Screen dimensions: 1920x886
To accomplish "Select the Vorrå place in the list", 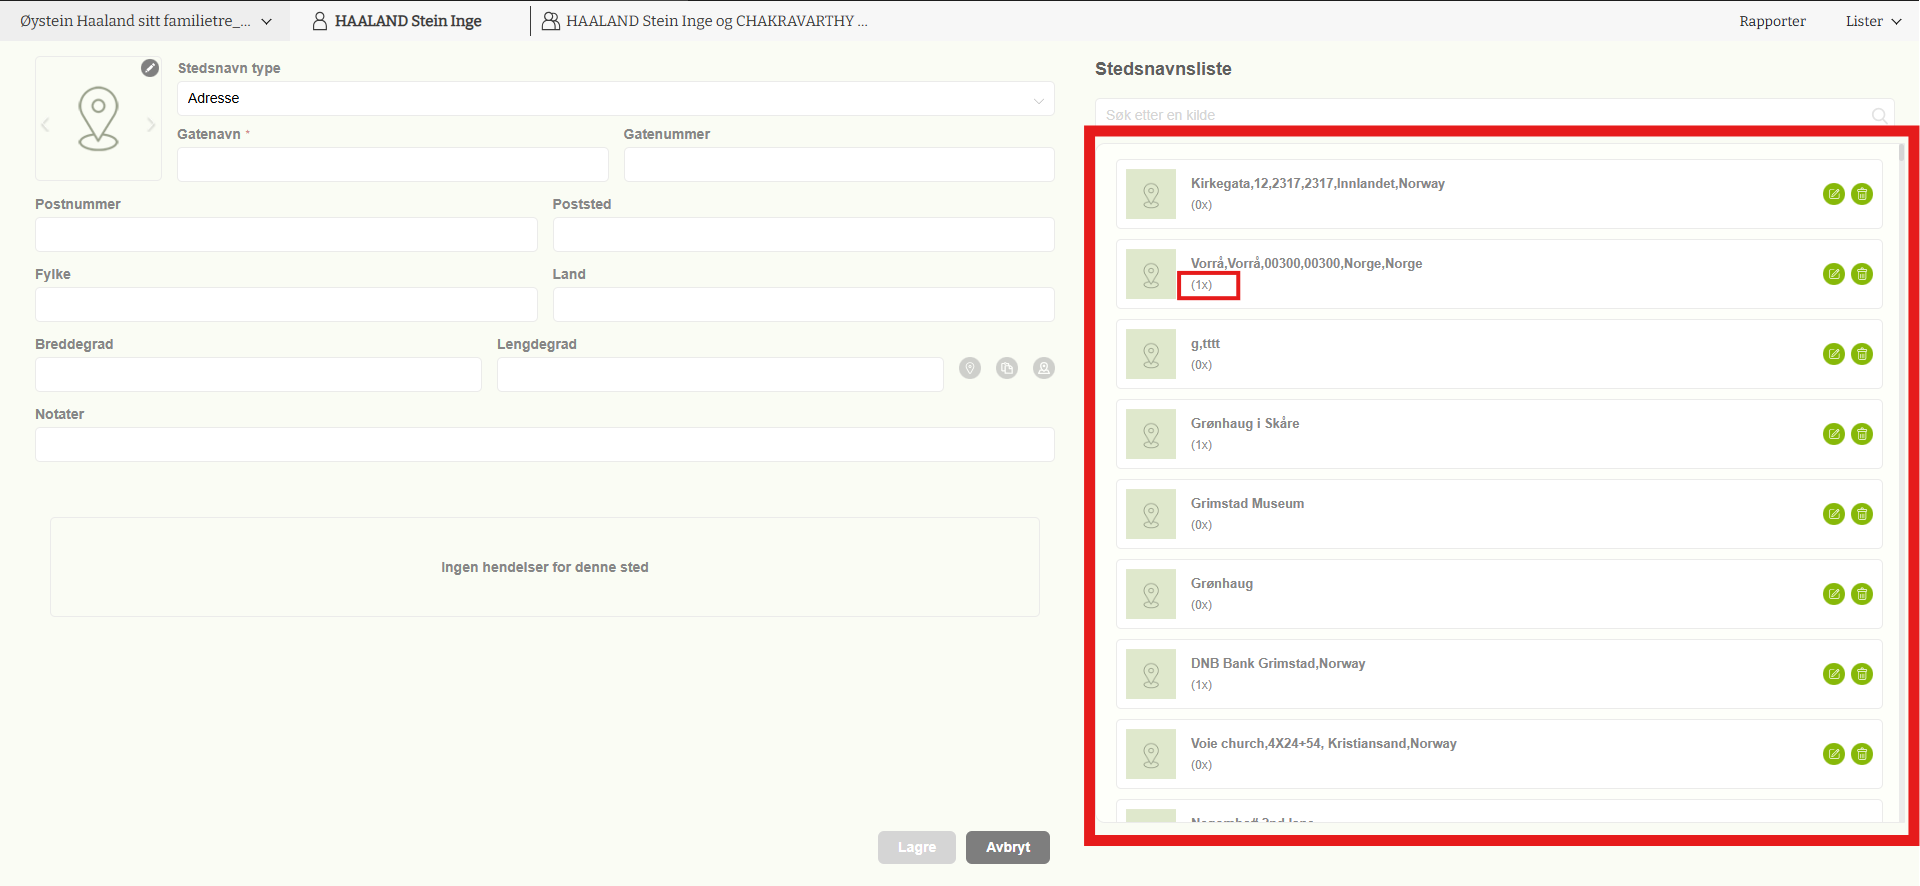I will [x=1305, y=264].
